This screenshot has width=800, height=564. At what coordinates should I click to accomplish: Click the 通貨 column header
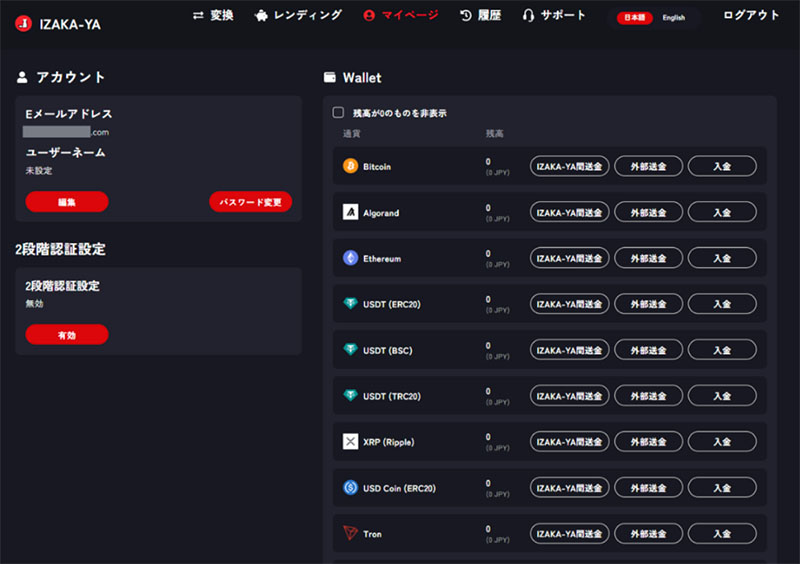coord(352,133)
